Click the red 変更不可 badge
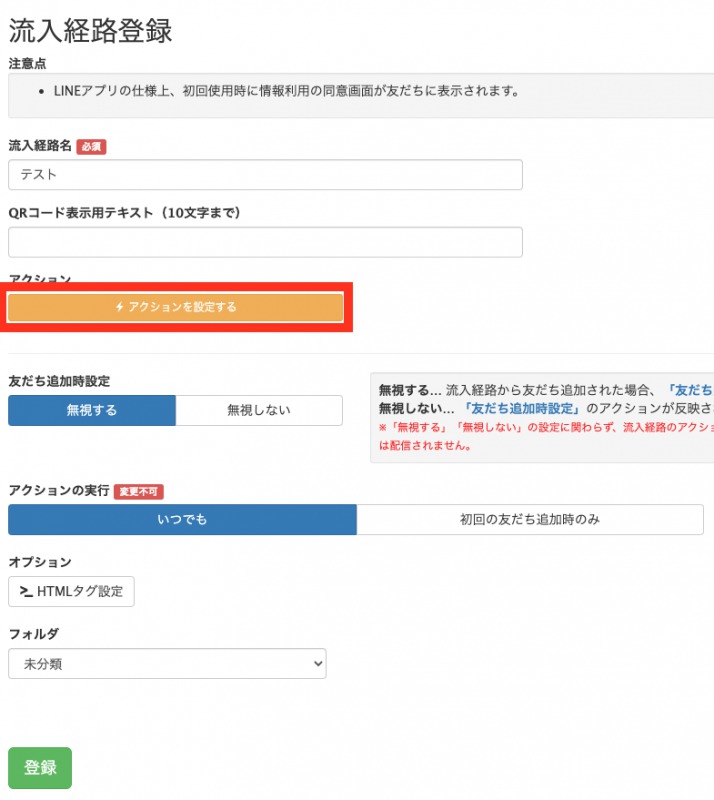 point(138,491)
